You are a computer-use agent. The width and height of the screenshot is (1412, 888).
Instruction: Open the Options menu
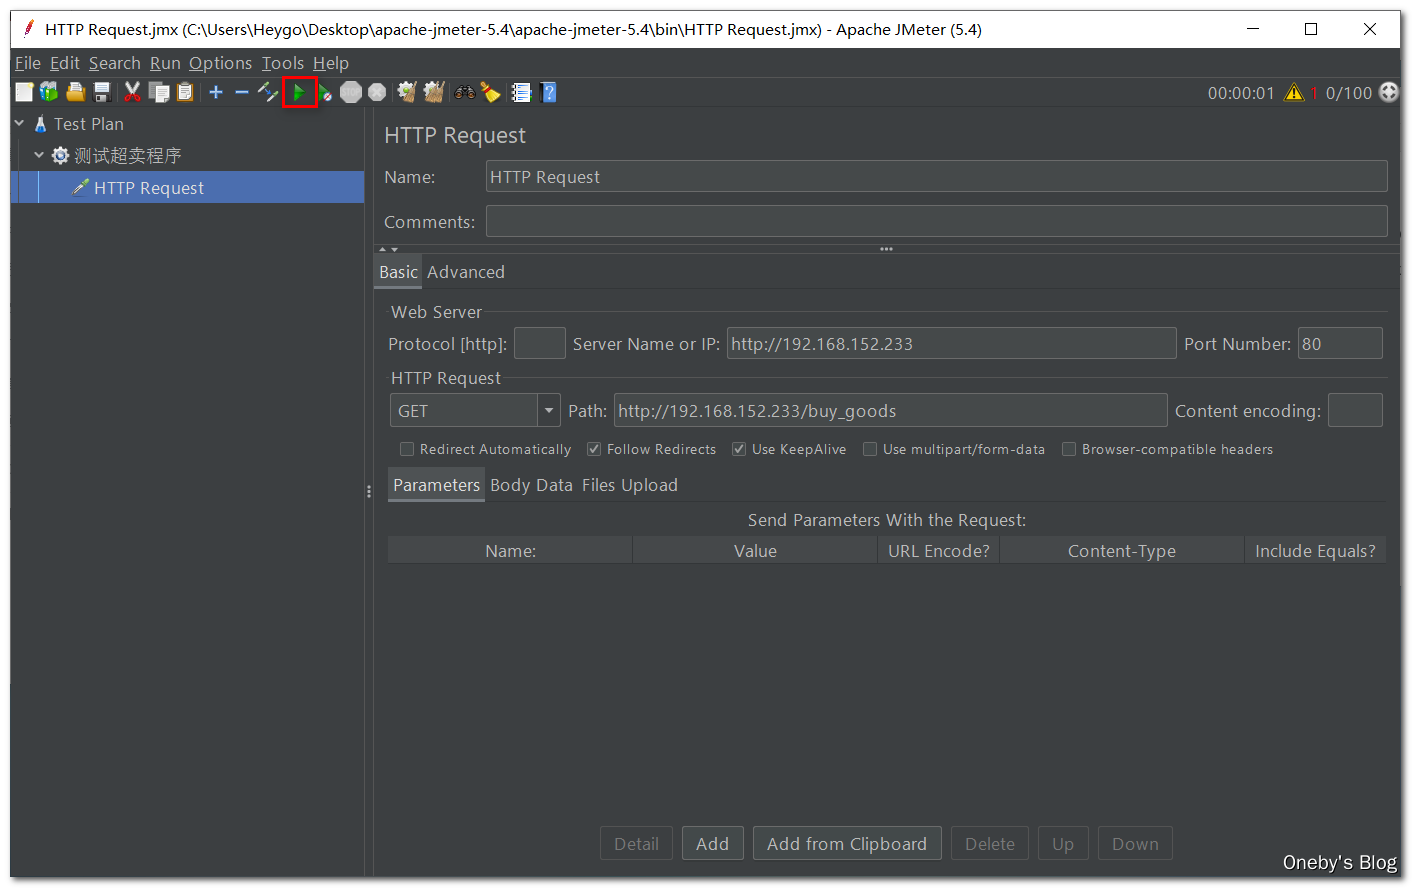(221, 63)
